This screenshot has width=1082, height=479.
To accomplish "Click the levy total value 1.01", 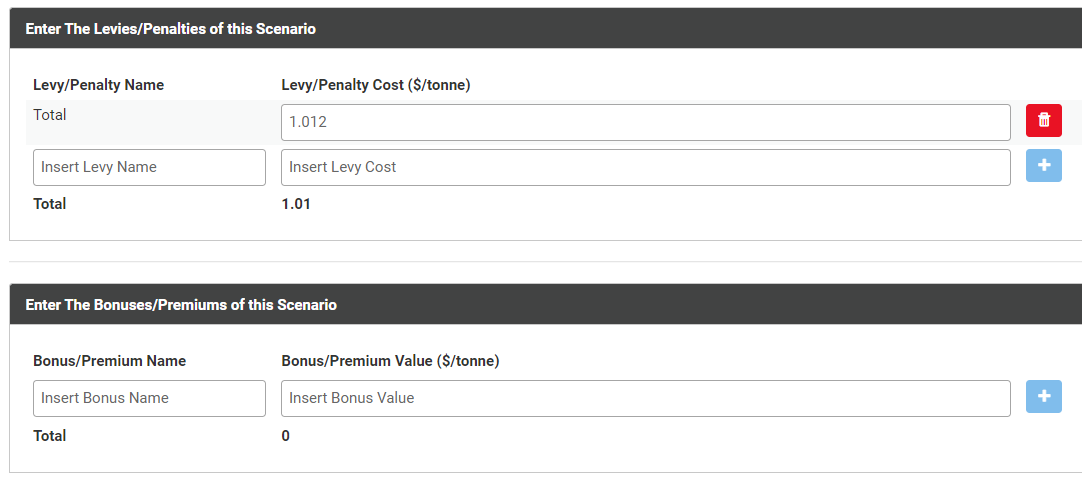I will (x=296, y=204).
